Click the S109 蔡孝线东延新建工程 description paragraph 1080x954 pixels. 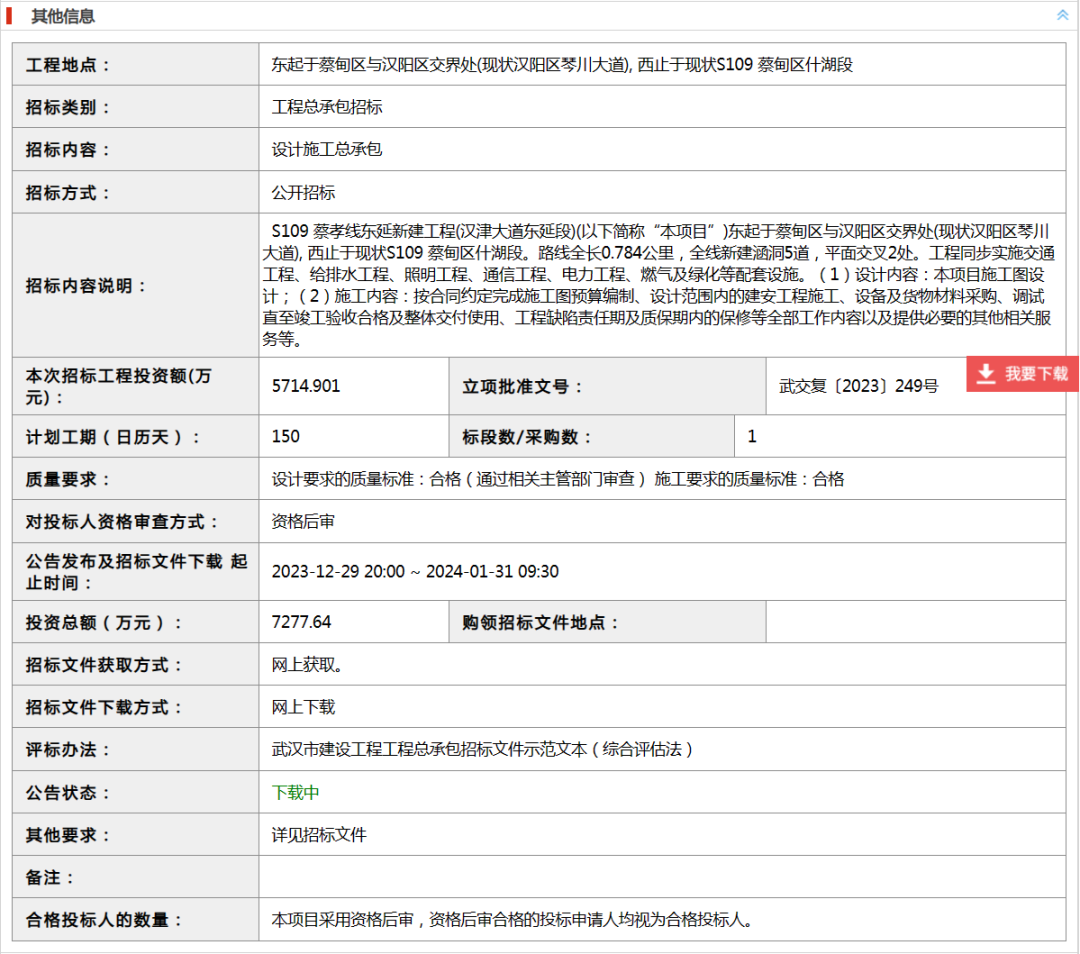(x=659, y=285)
